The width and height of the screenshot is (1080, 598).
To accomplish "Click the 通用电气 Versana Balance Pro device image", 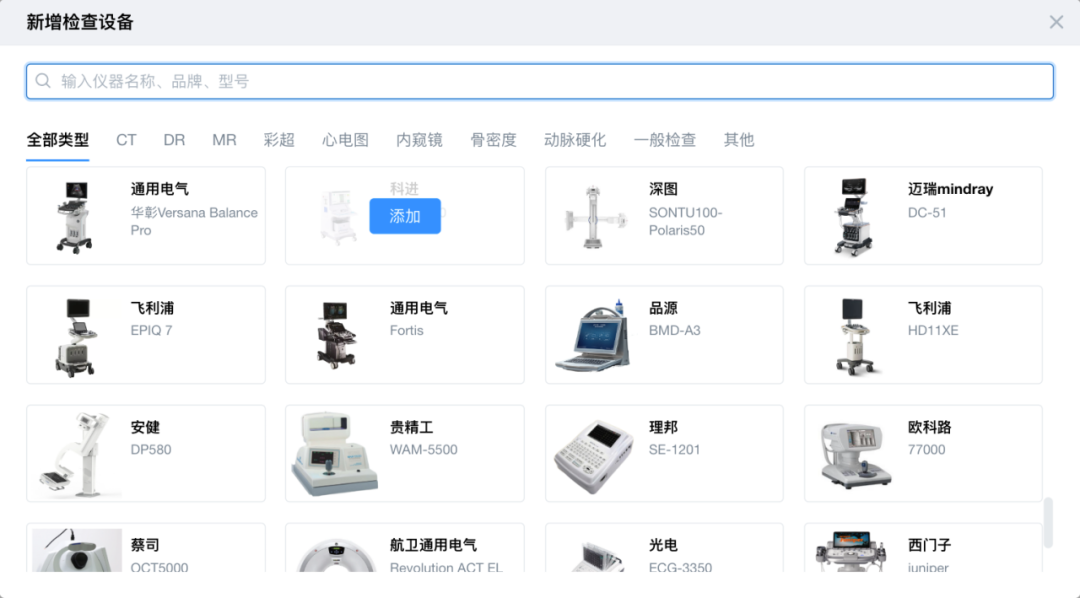I will pyautogui.click(x=75, y=216).
